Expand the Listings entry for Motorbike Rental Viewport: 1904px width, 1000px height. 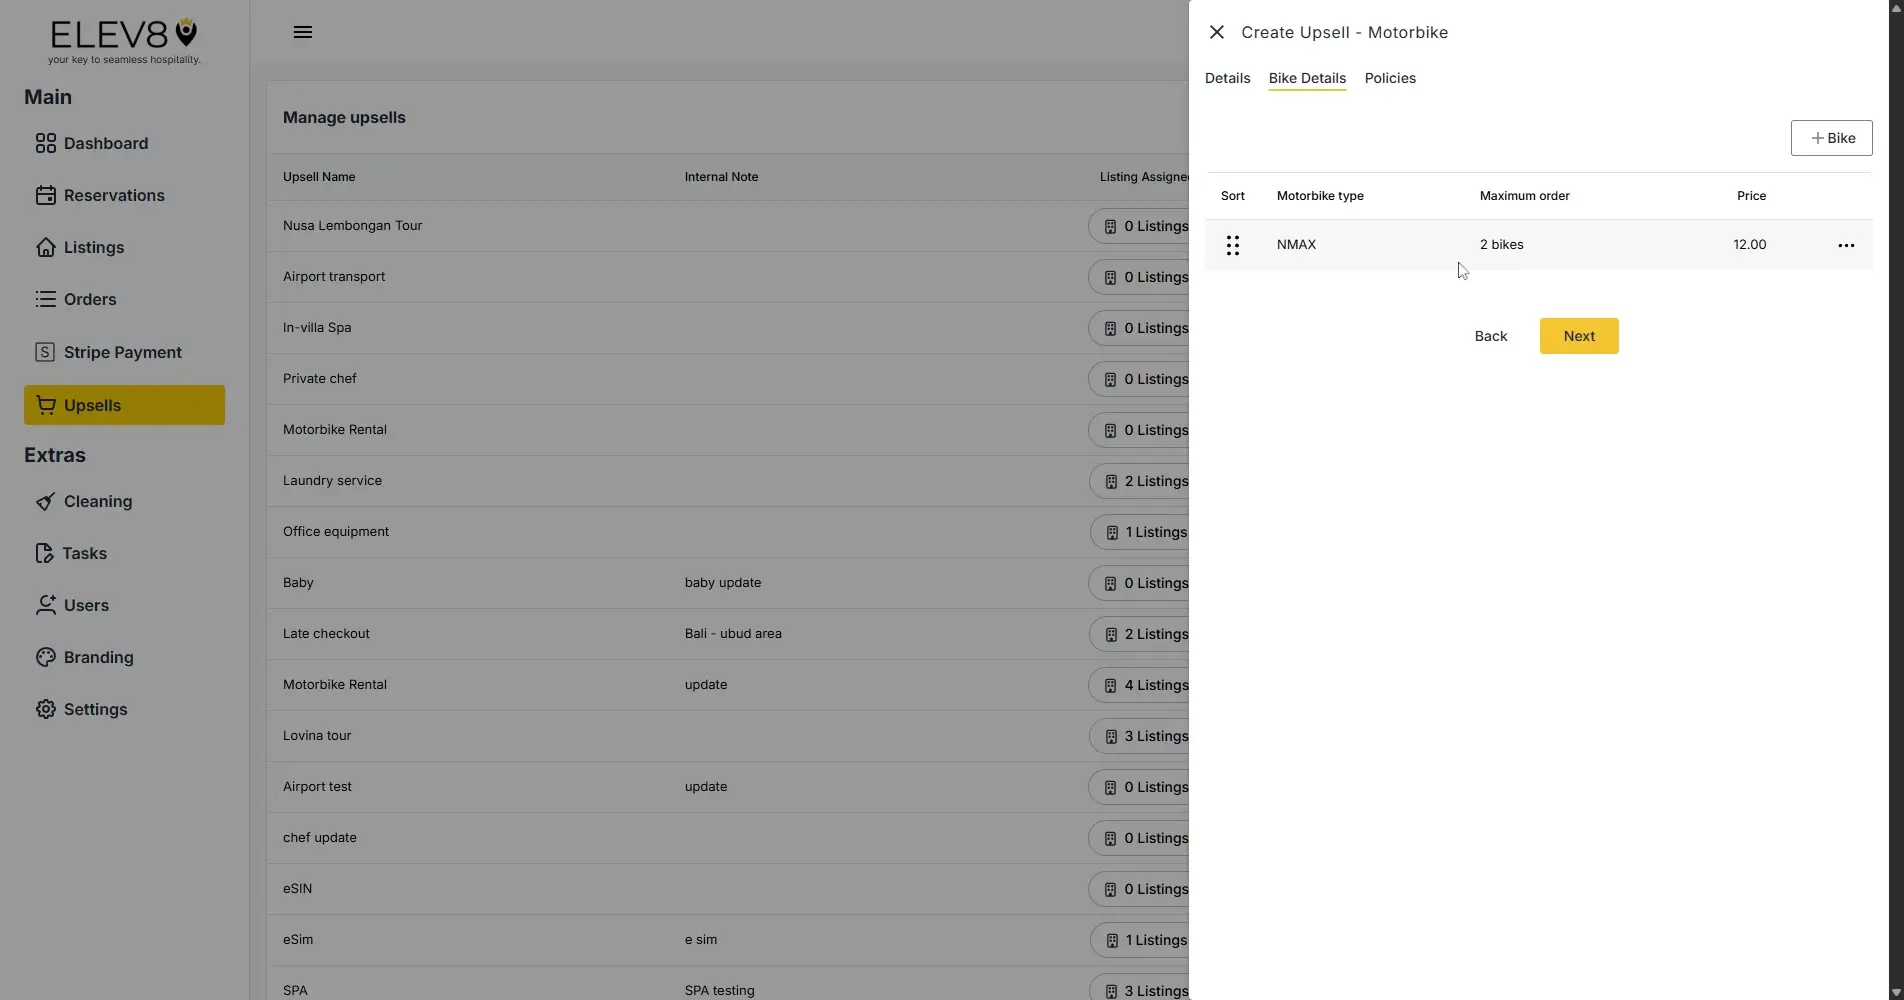pos(1149,685)
